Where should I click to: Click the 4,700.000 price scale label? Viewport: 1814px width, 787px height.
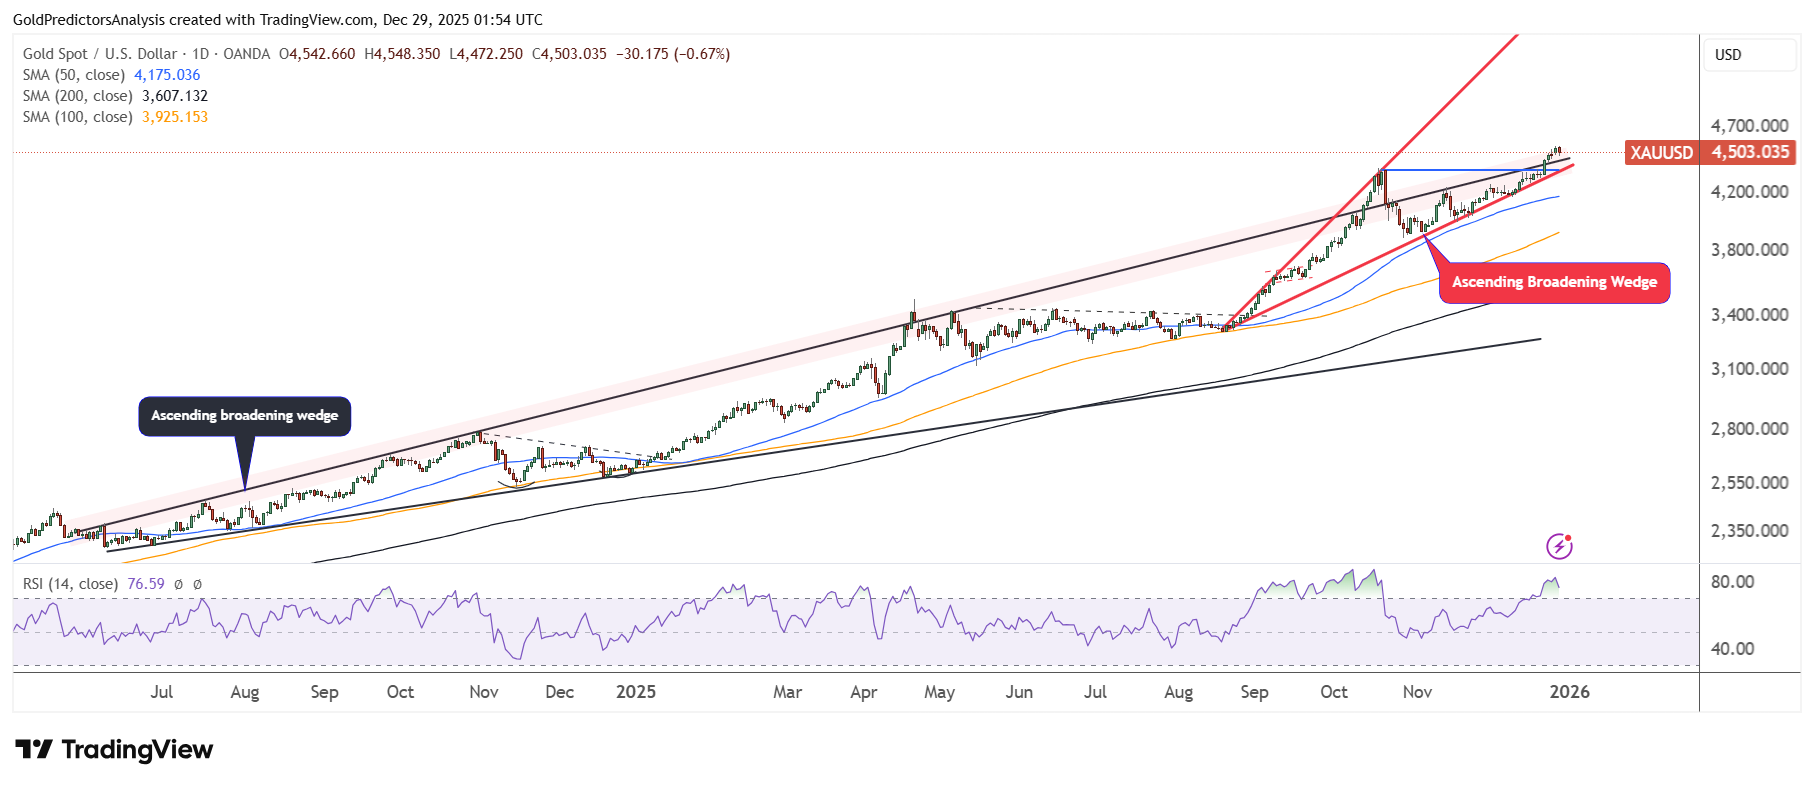coord(1749,126)
